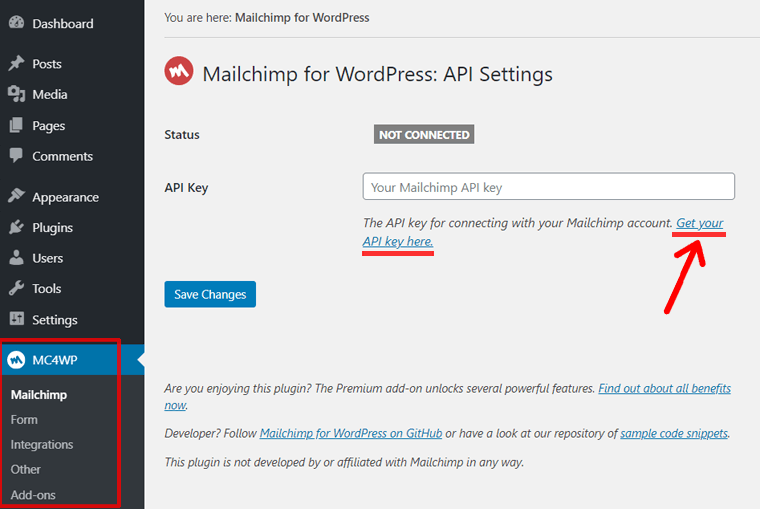Select the Mailchimp submenu item

tap(39, 395)
